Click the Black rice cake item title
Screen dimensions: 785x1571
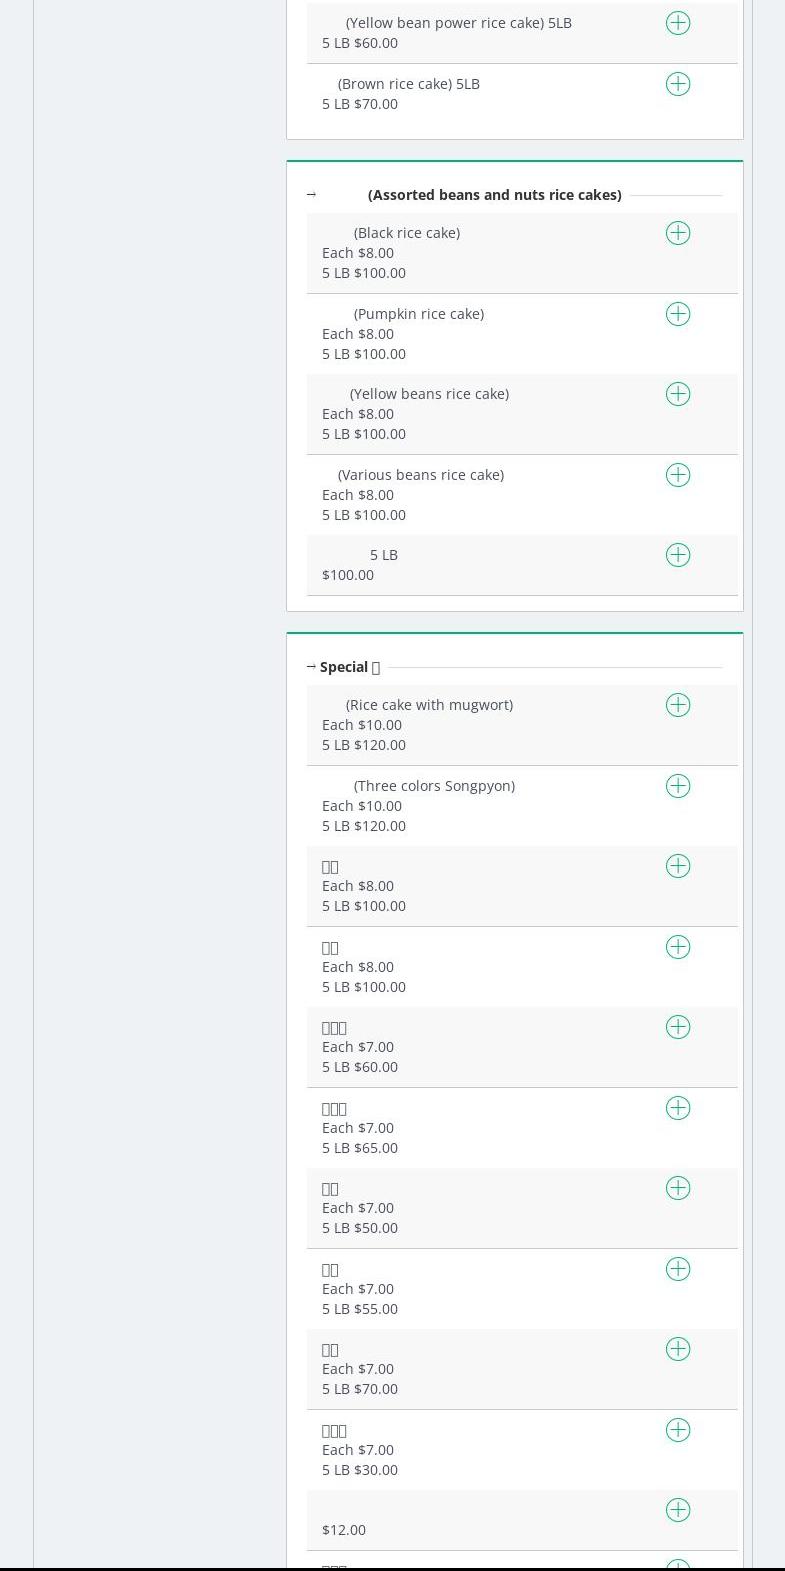406,233
